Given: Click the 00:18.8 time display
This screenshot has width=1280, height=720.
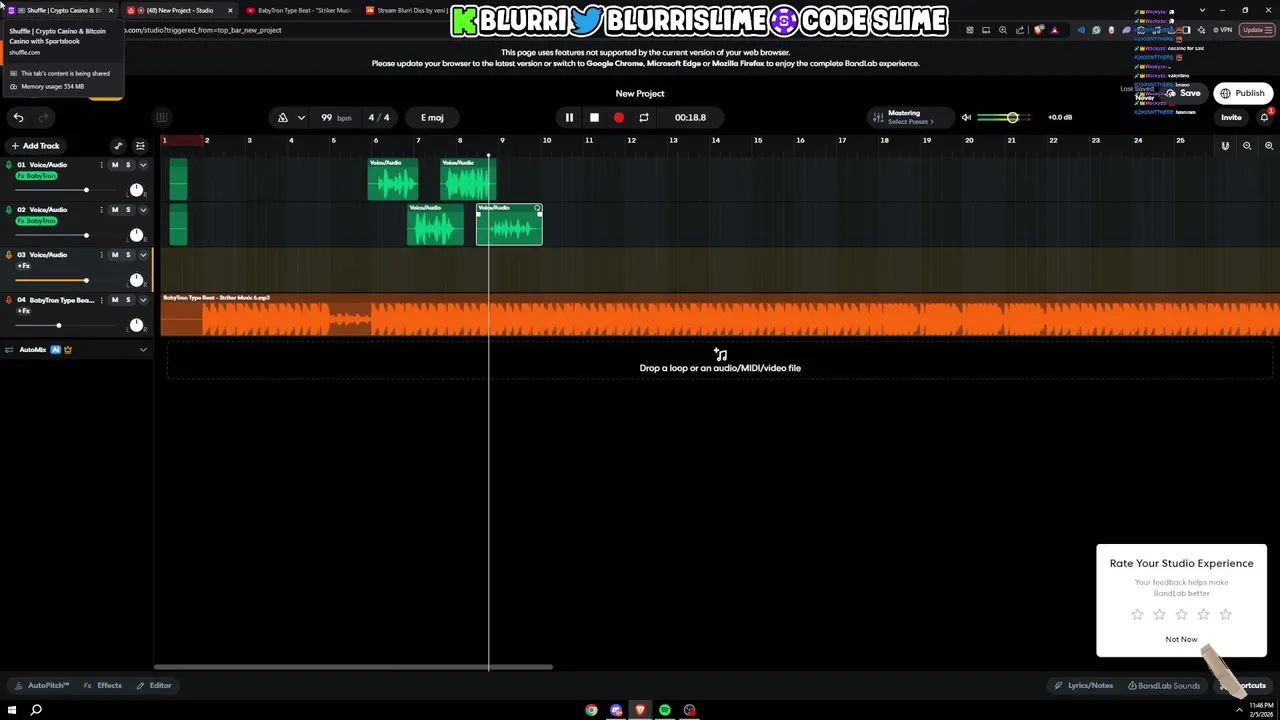Looking at the screenshot, I should click(690, 118).
